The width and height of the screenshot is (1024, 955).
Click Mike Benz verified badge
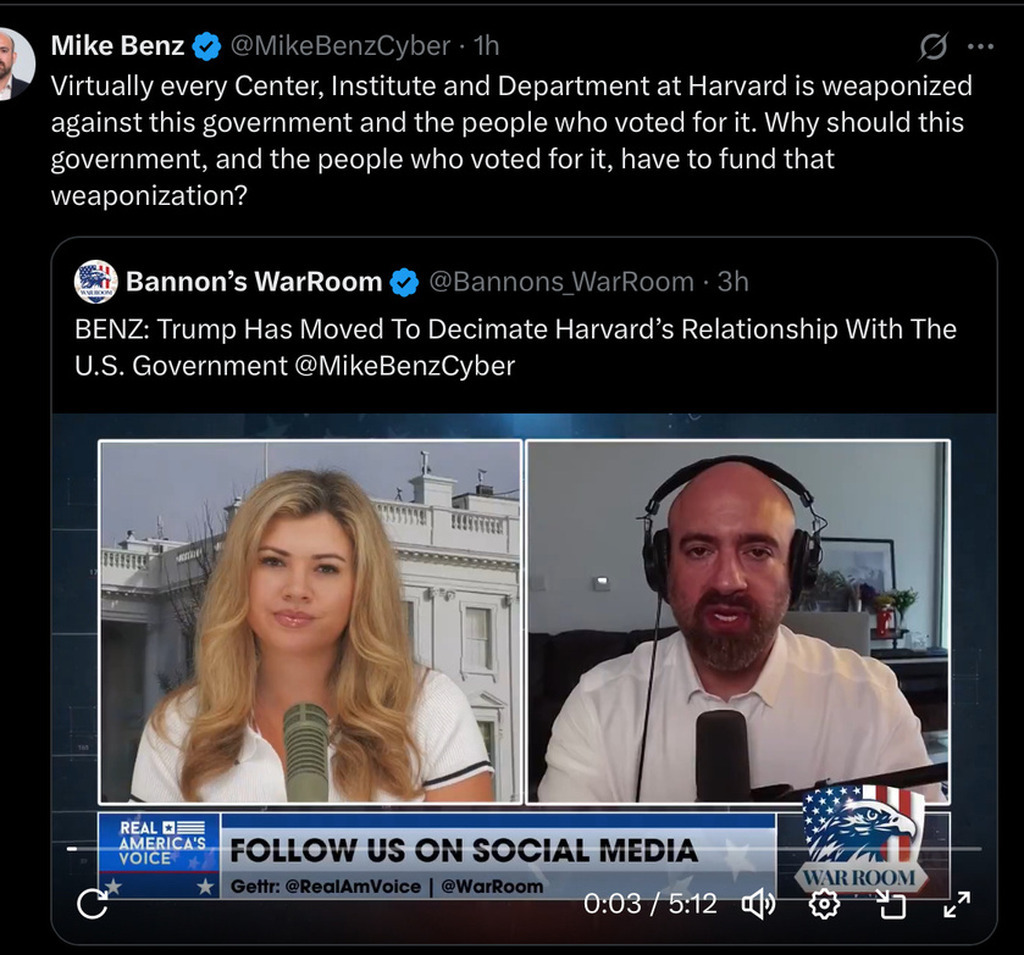pos(206,46)
